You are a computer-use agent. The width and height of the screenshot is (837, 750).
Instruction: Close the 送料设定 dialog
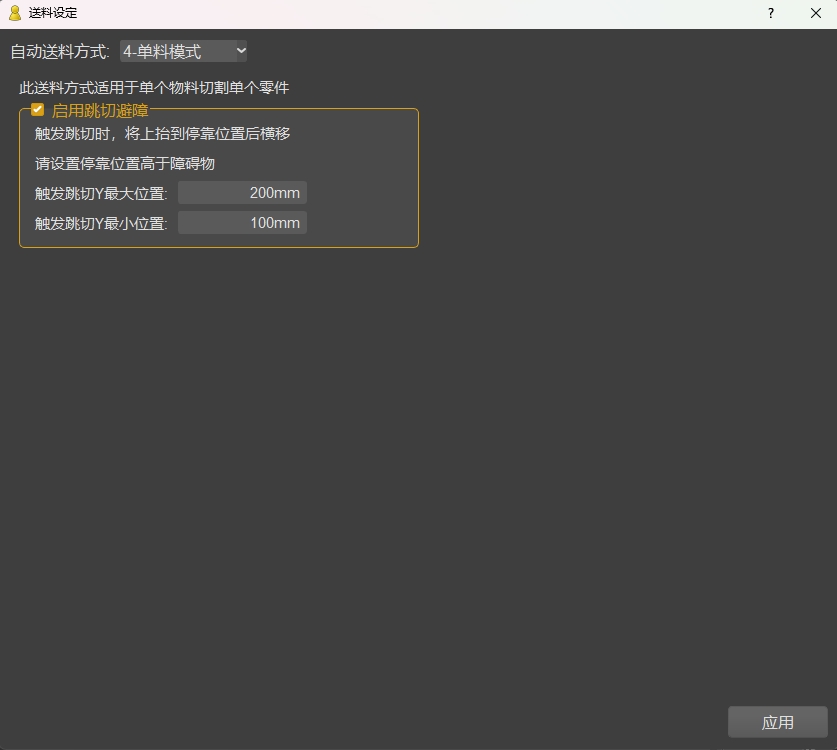(816, 13)
